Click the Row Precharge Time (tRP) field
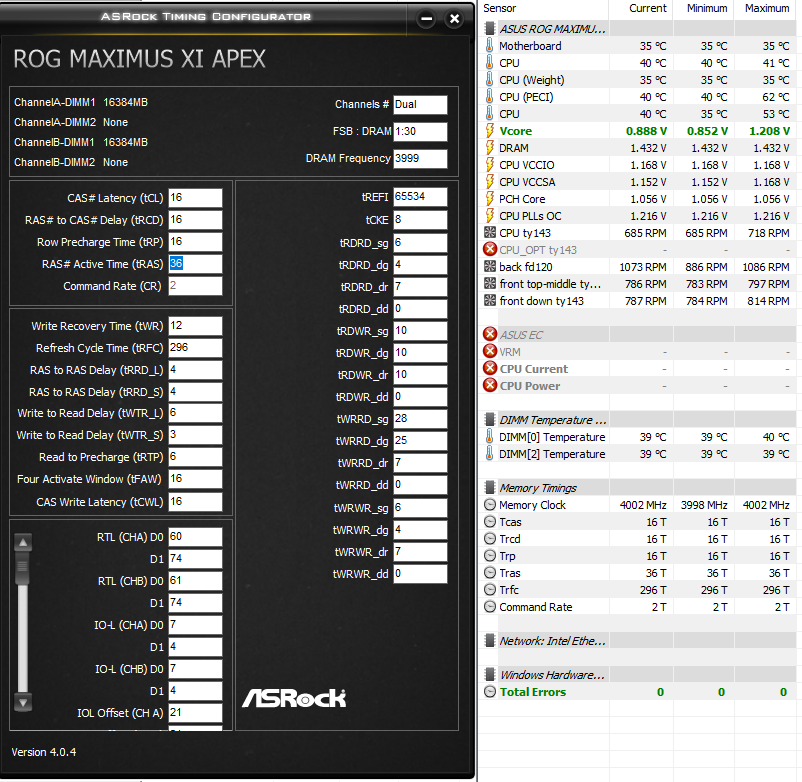802x782 pixels. coord(195,242)
